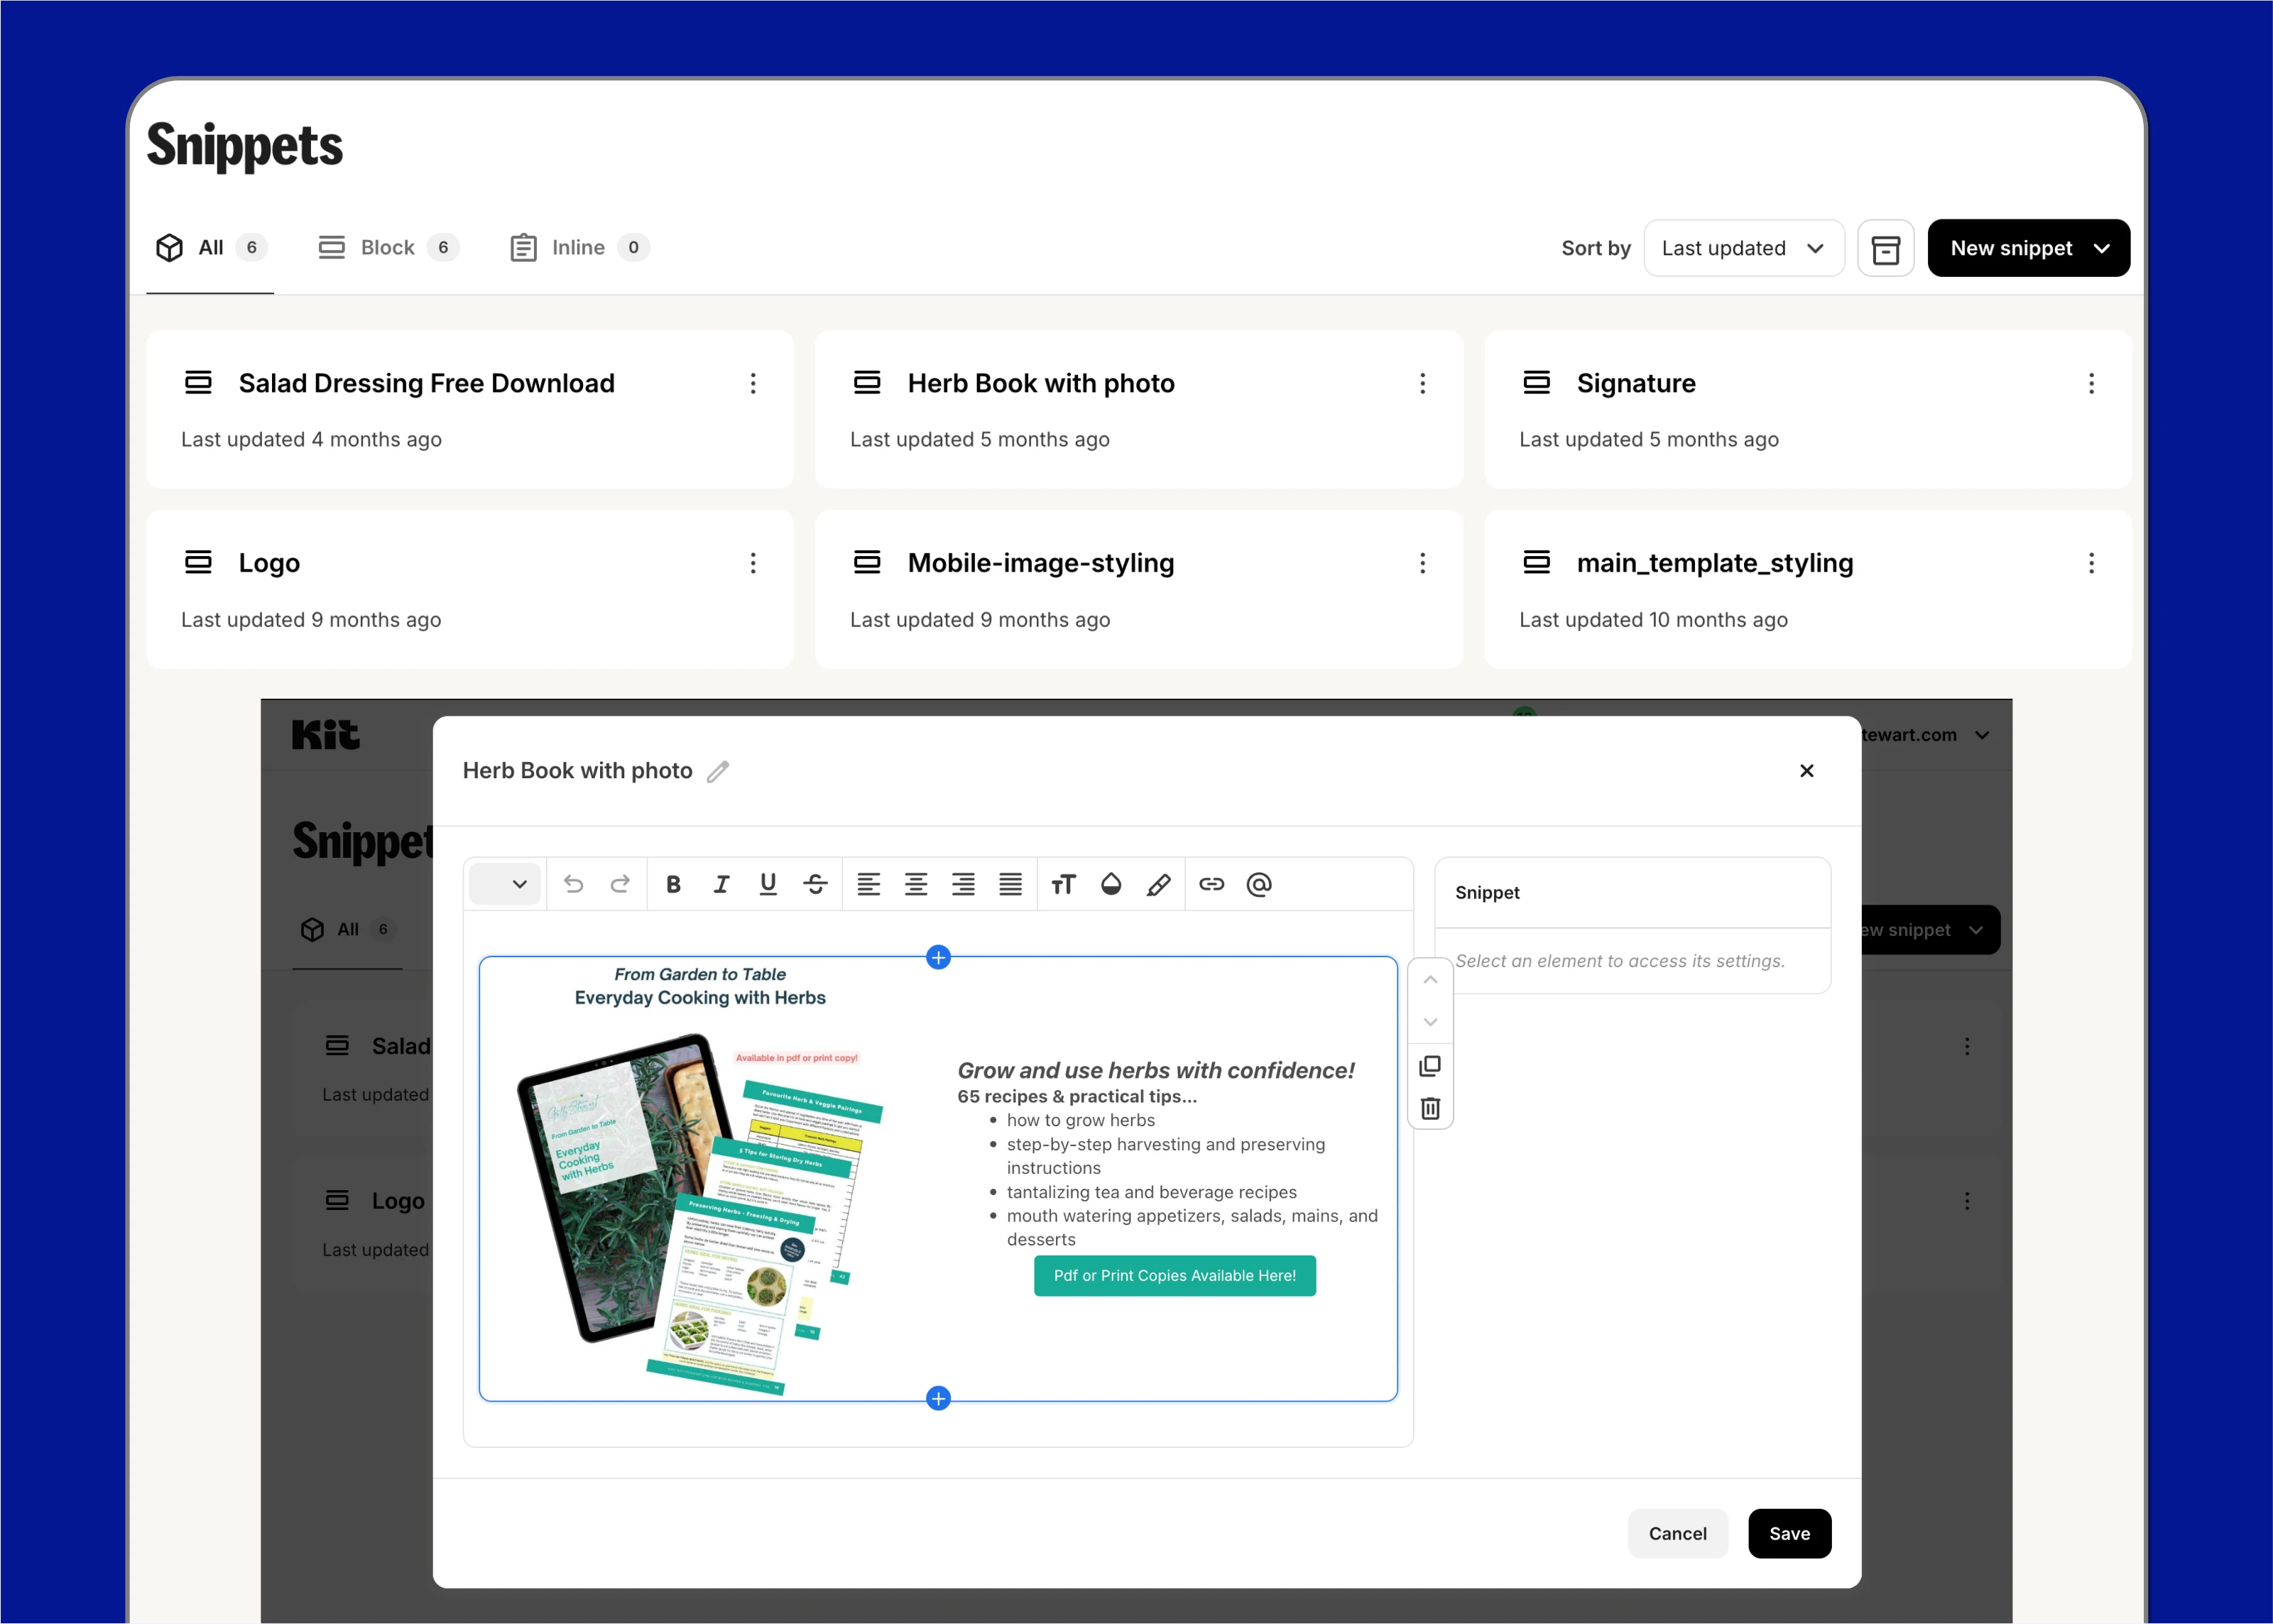Open the kebab menu on the Signature snippet
The width and height of the screenshot is (2273, 1624).
click(x=2090, y=383)
